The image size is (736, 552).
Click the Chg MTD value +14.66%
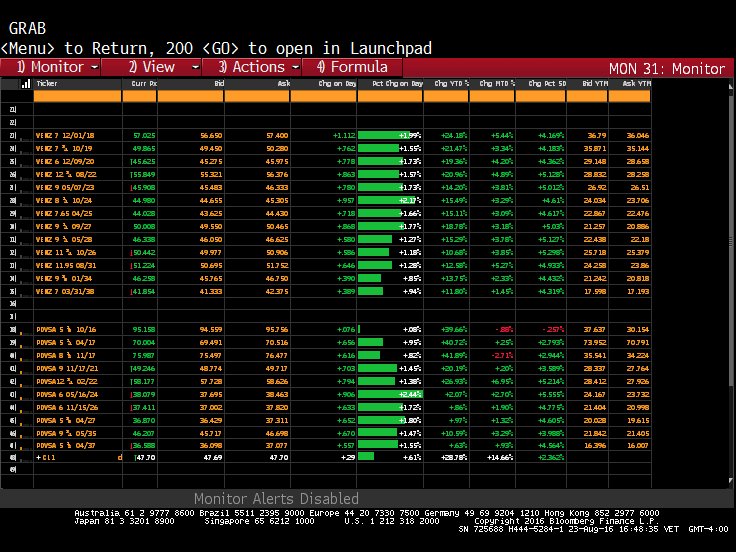pos(500,458)
